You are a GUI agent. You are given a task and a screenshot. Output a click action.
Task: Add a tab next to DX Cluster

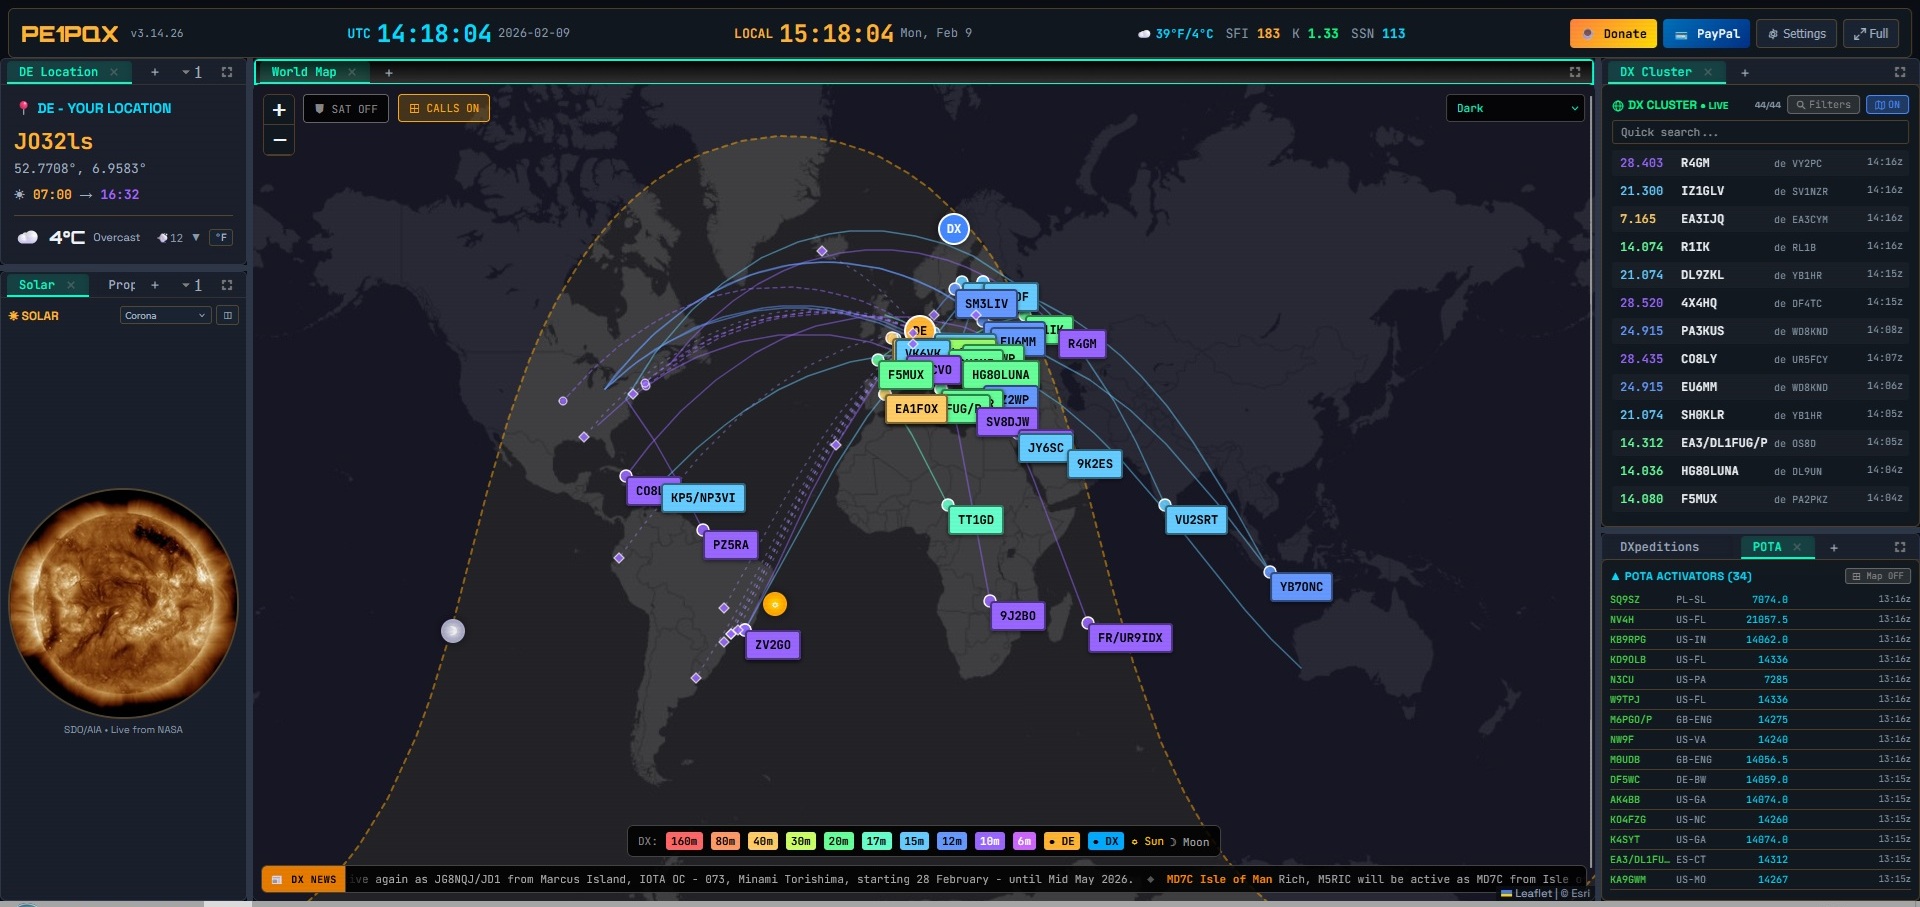tap(1745, 73)
